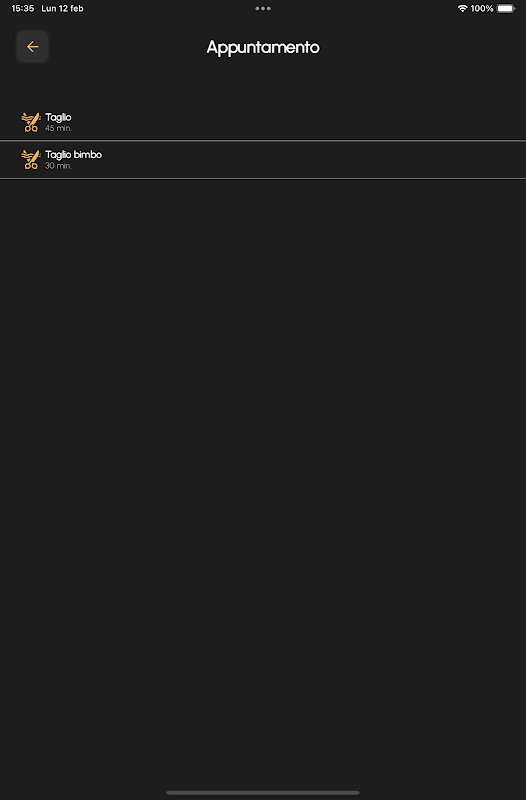Viewport: 526px width, 800px height.
Task: Click the divider line below Taglio row
Action: [263, 140]
